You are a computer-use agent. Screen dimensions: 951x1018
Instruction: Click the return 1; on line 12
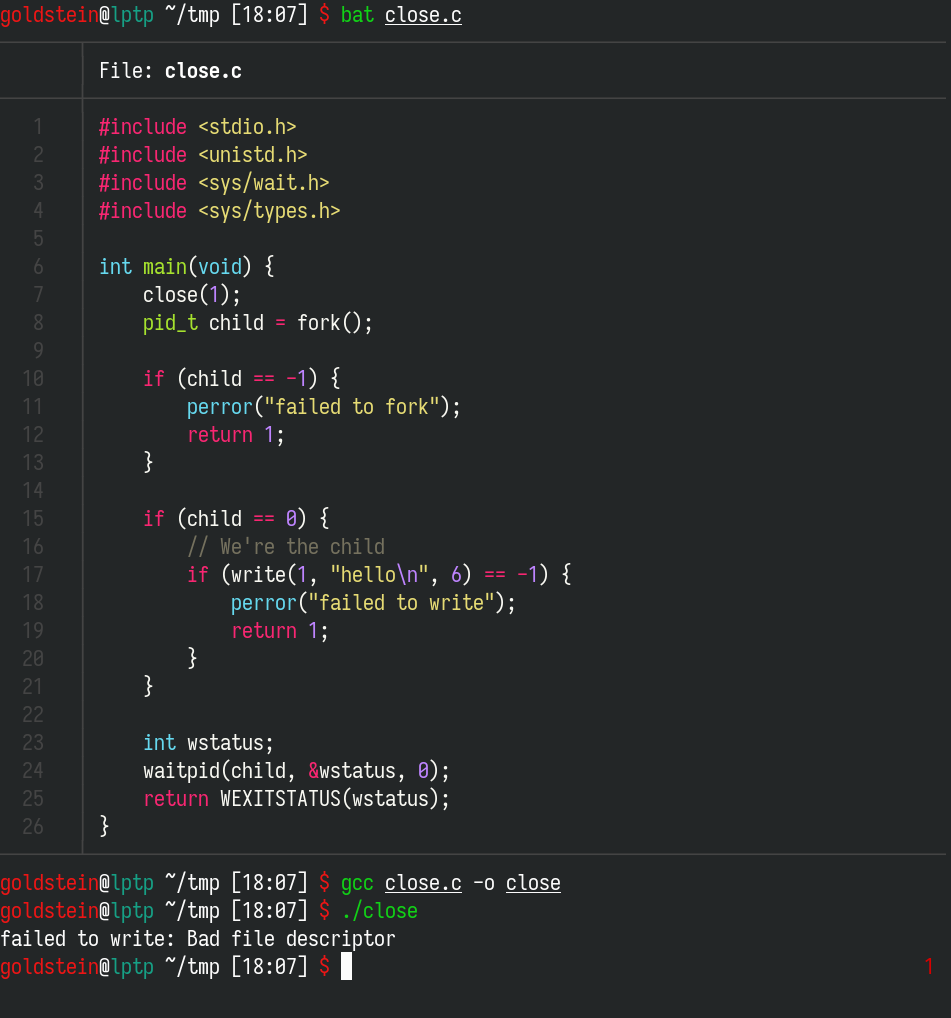click(x=236, y=434)
